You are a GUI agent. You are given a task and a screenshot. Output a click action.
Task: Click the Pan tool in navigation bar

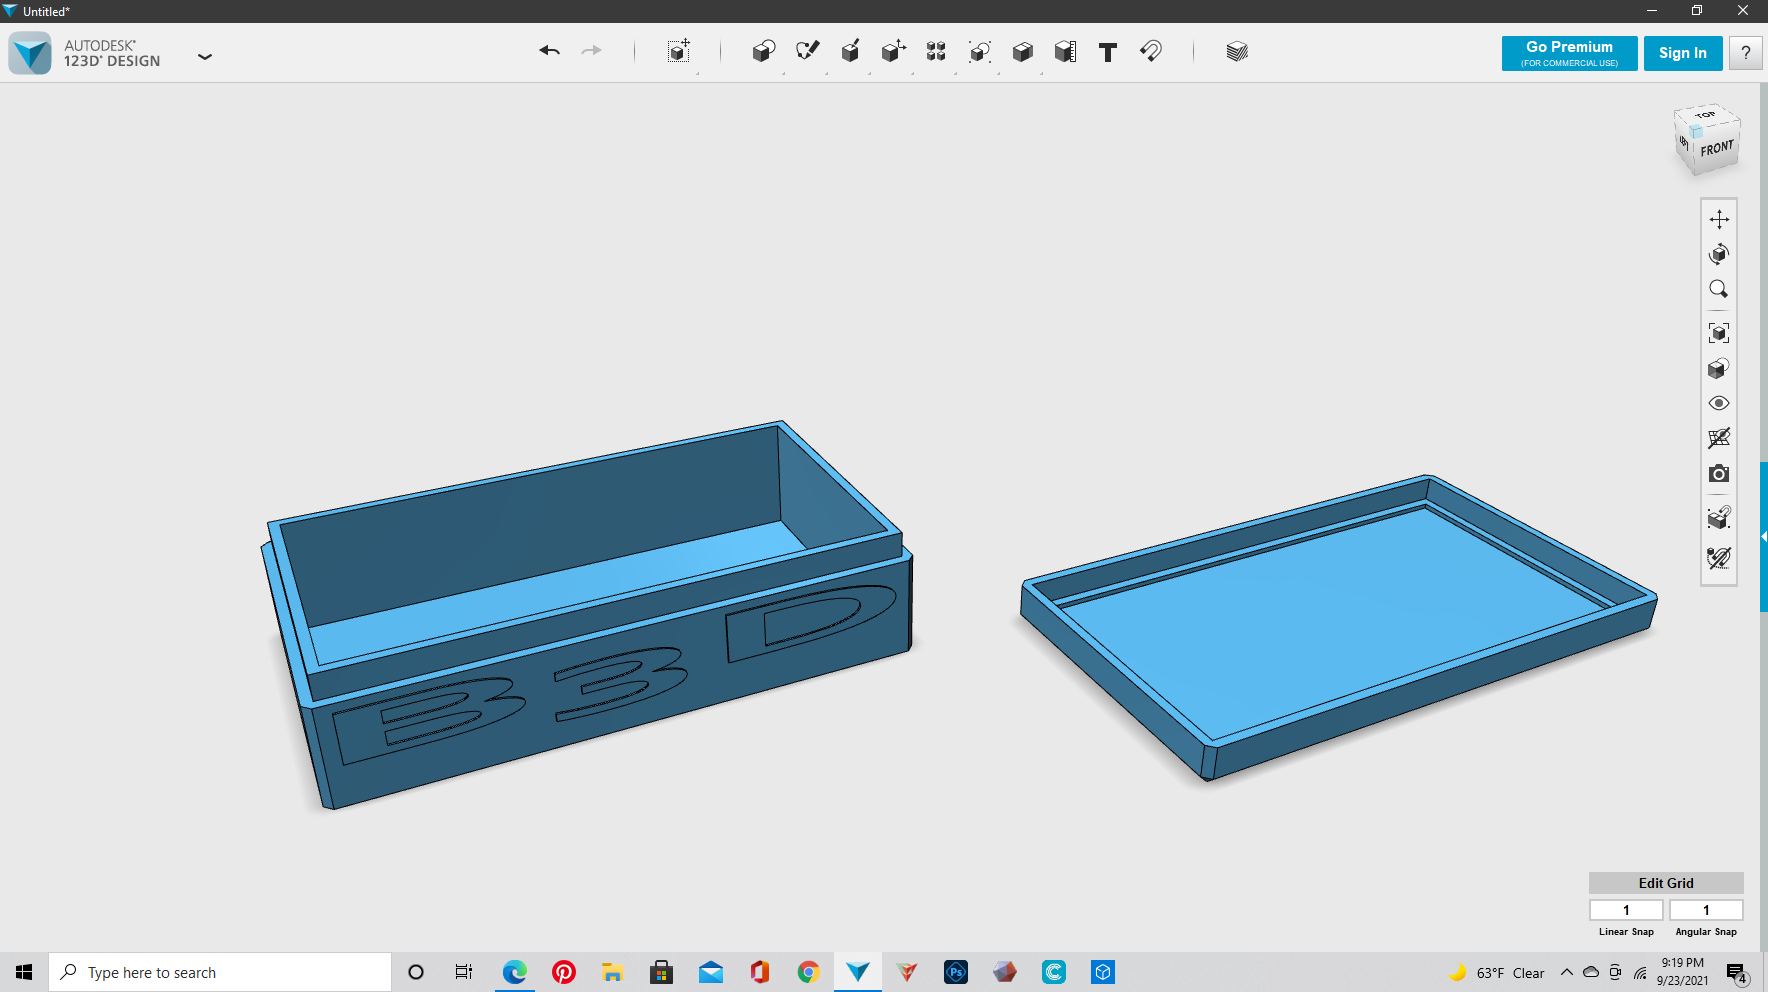(x=1718, y=219)
